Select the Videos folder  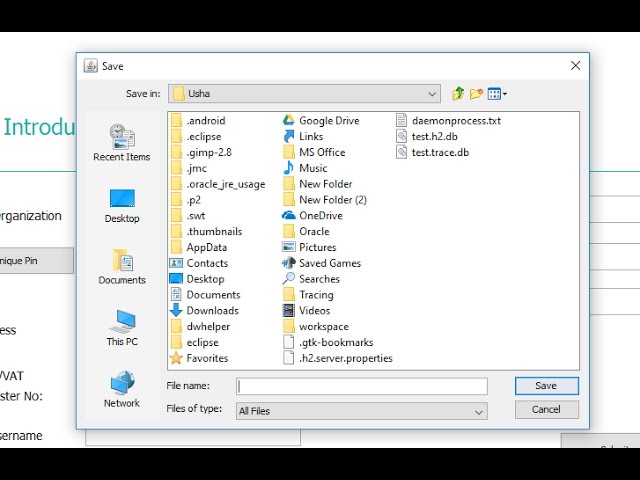click(x=306, y=311)
